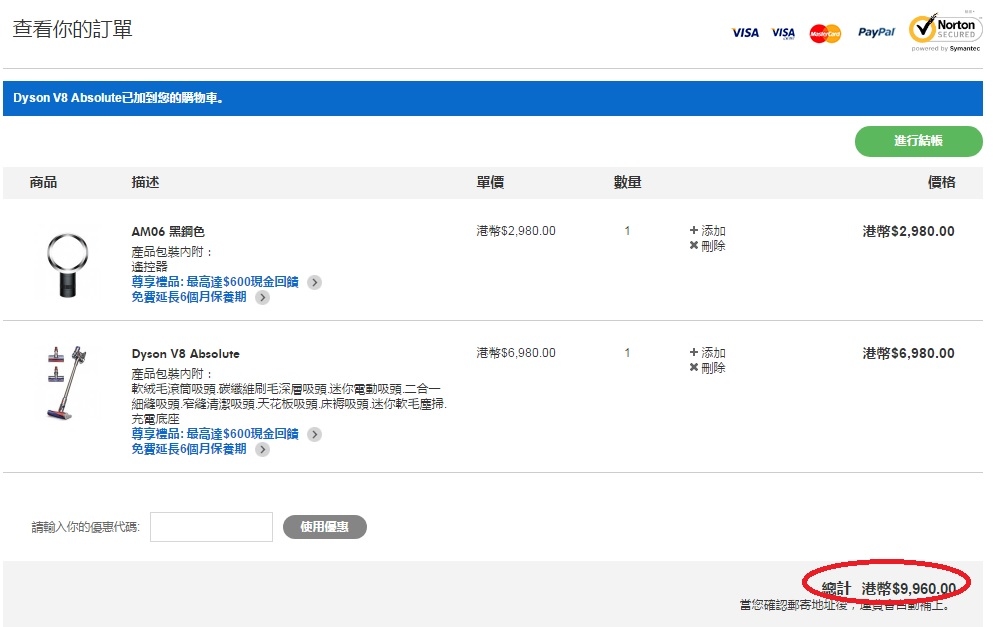Click the PayPal logo
The width and height of the screenshot is (993, 627).
click(x=876, y=32)
